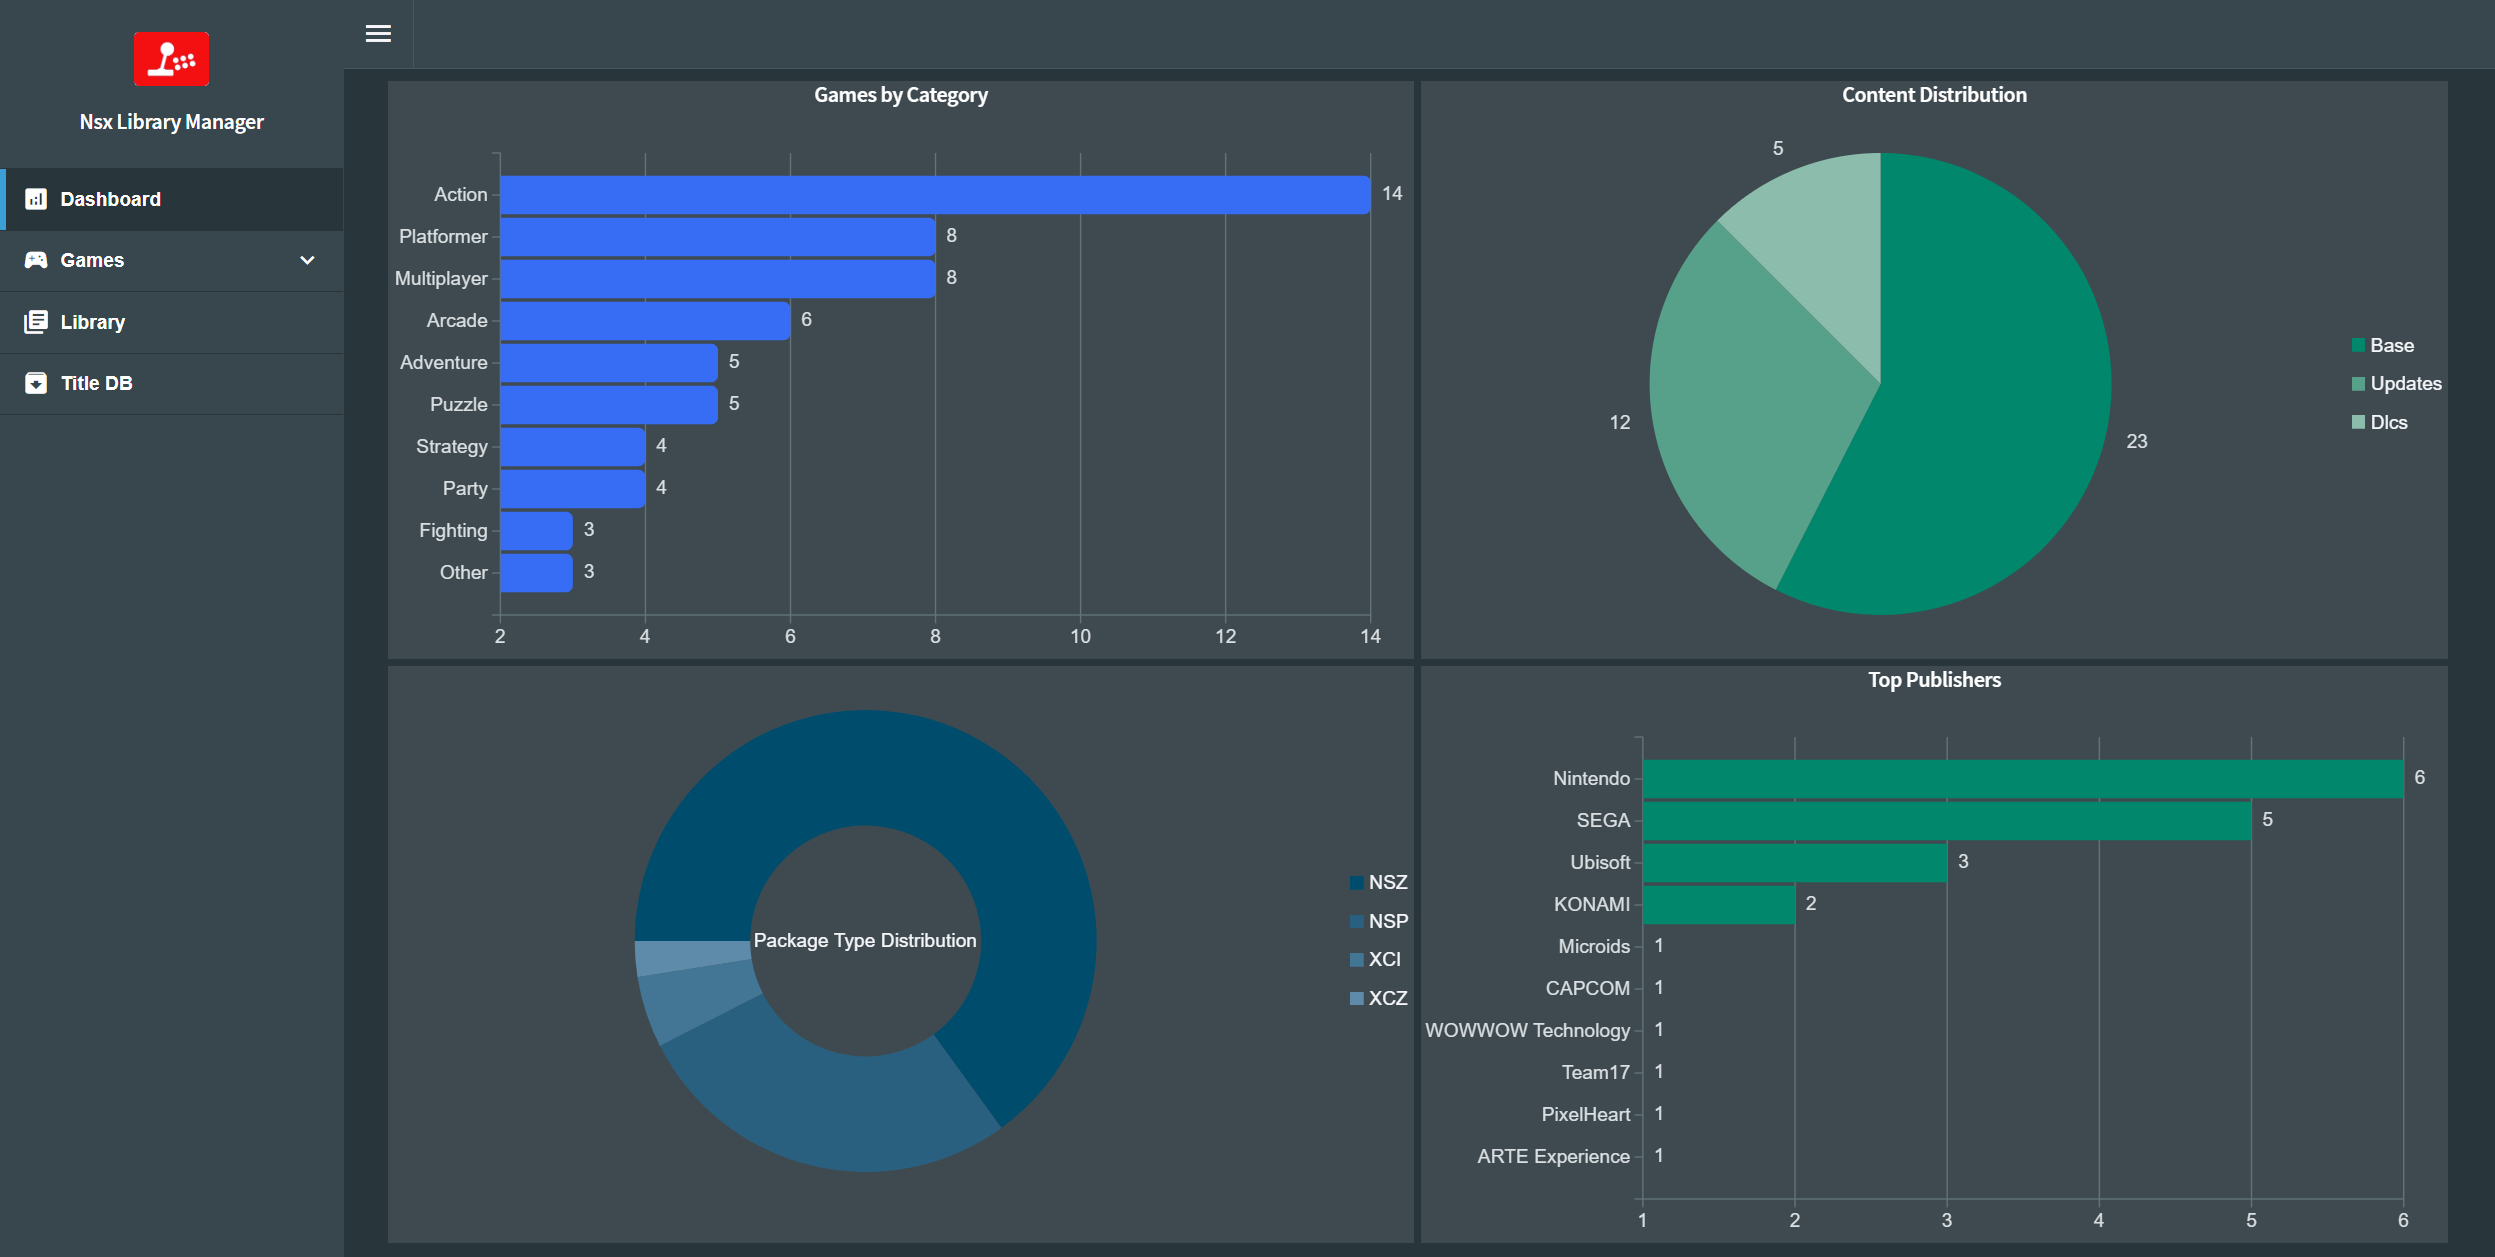Click the Action category bar
This screenshot has height=1257, width=2495.
935,195
